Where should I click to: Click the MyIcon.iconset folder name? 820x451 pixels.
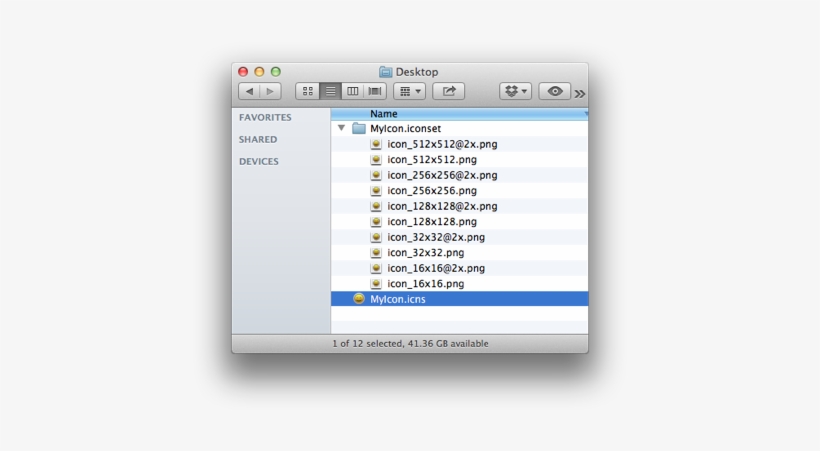pos(405,128)
